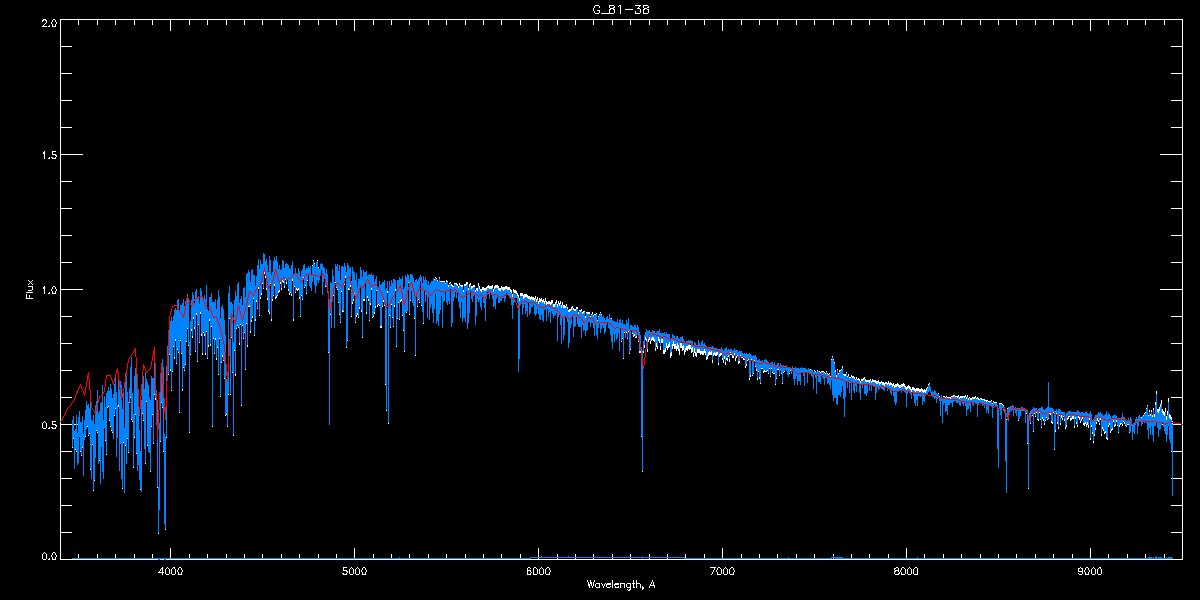
Task: Click the 0.0 flux tick label
Action: pos(48,555)
